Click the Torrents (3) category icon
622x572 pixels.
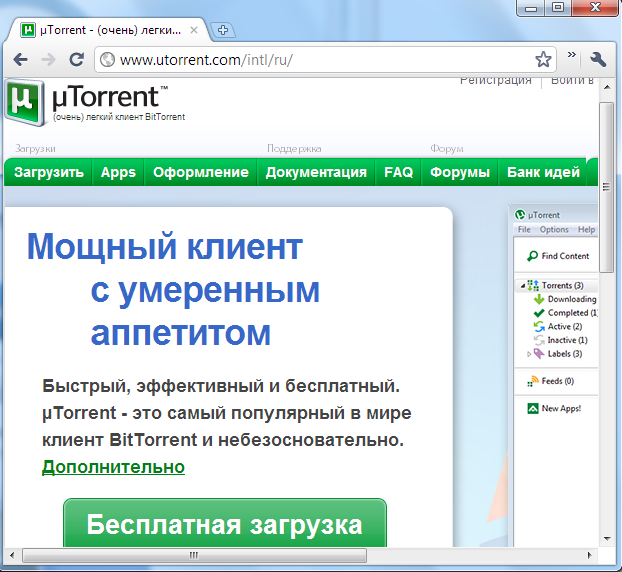tap(533, 286)
